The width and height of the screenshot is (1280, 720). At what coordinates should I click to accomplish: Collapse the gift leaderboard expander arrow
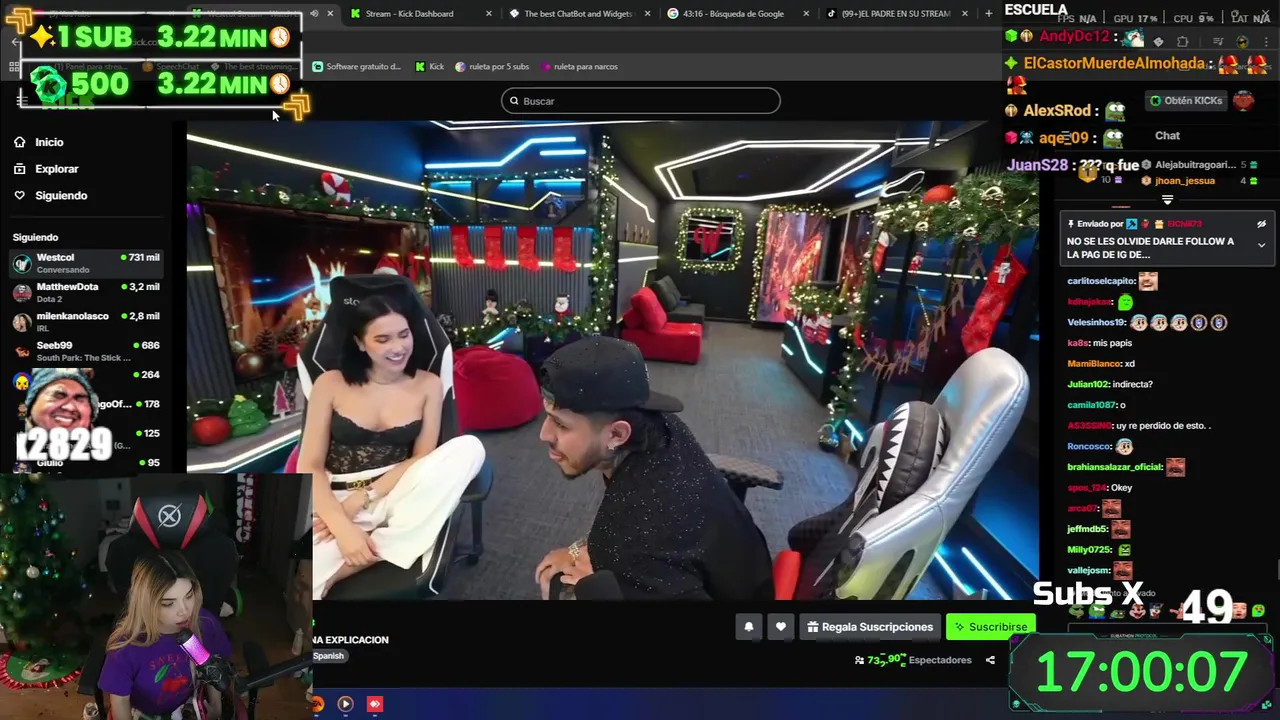[1167, 199]
